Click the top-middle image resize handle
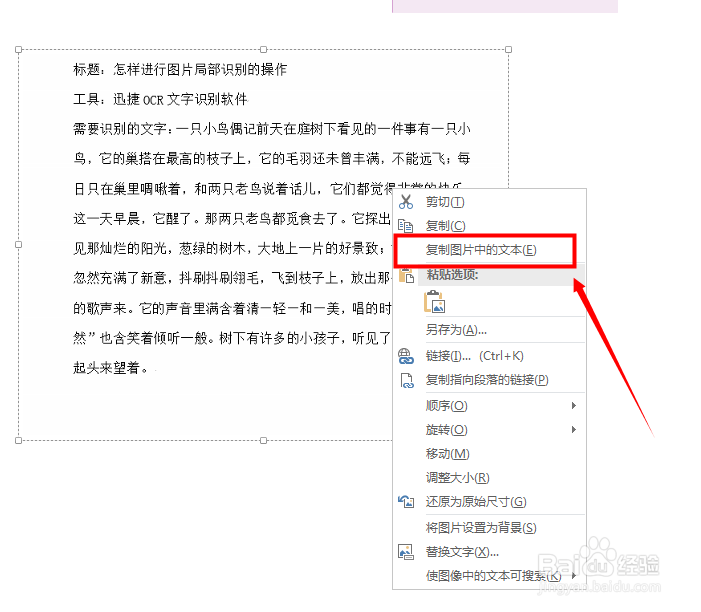 coord(263,50)
